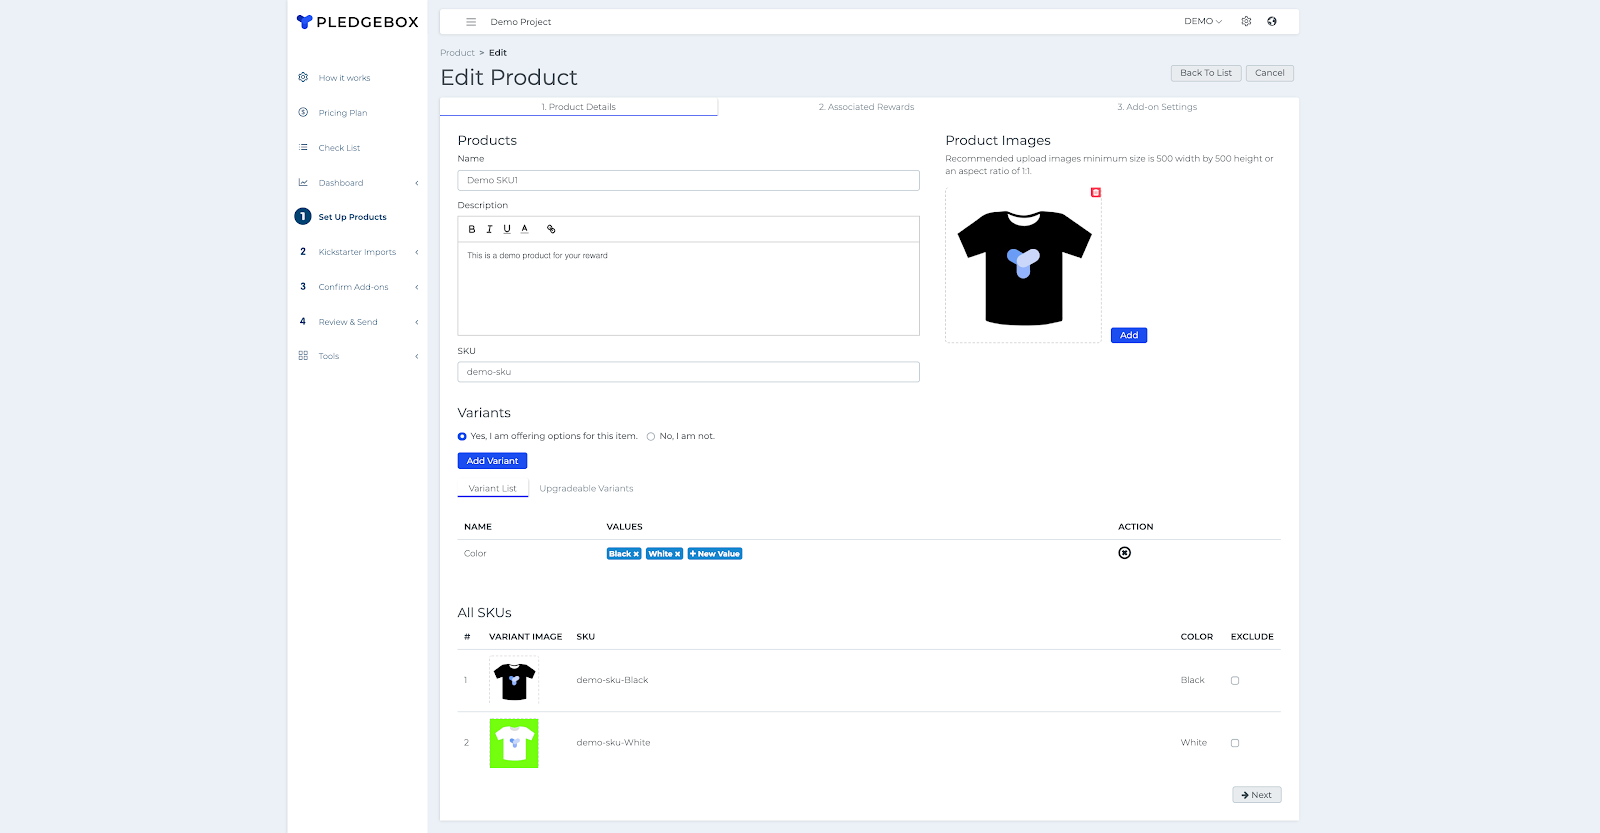Open text color tool in description editor
Screen dimensions: 1600x833
point(524,229)
